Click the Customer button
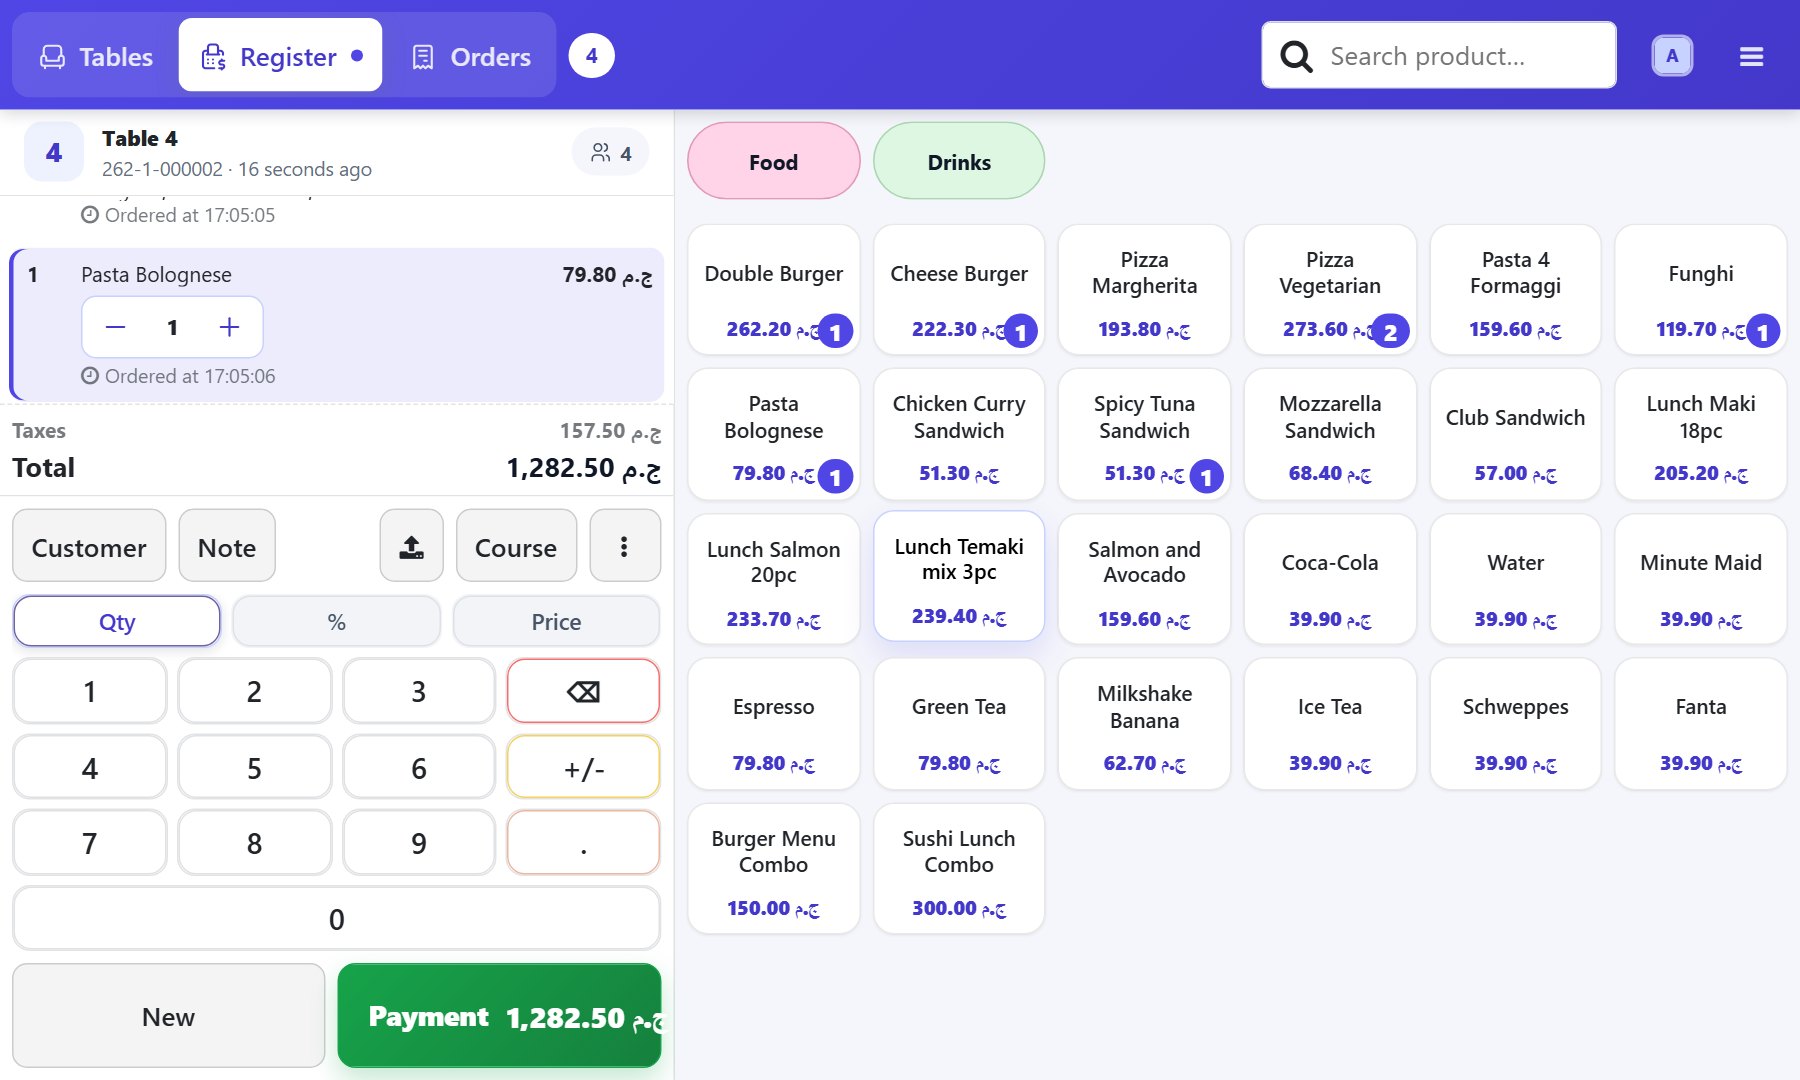This screenshot has height=1080, width=1800. pos(89,546)
